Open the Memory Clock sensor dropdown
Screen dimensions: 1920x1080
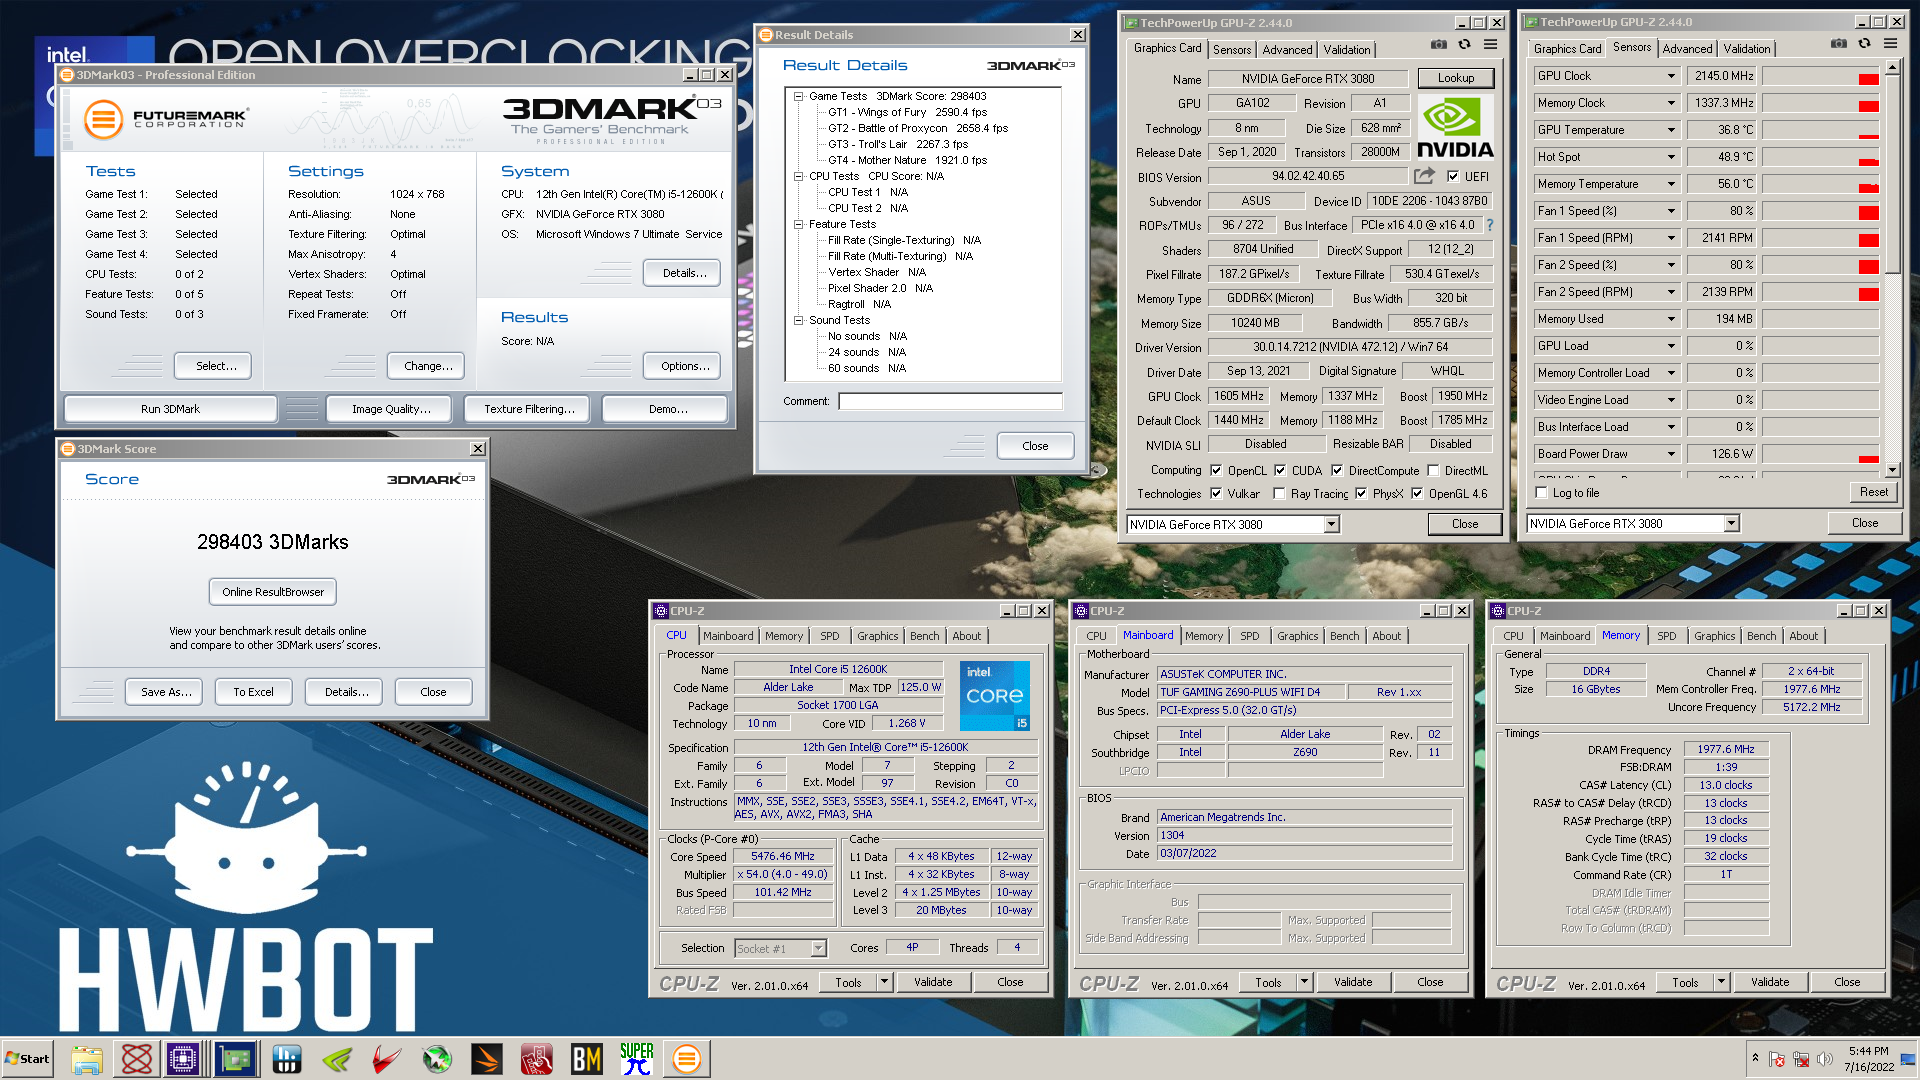[x=1671, y=103]
